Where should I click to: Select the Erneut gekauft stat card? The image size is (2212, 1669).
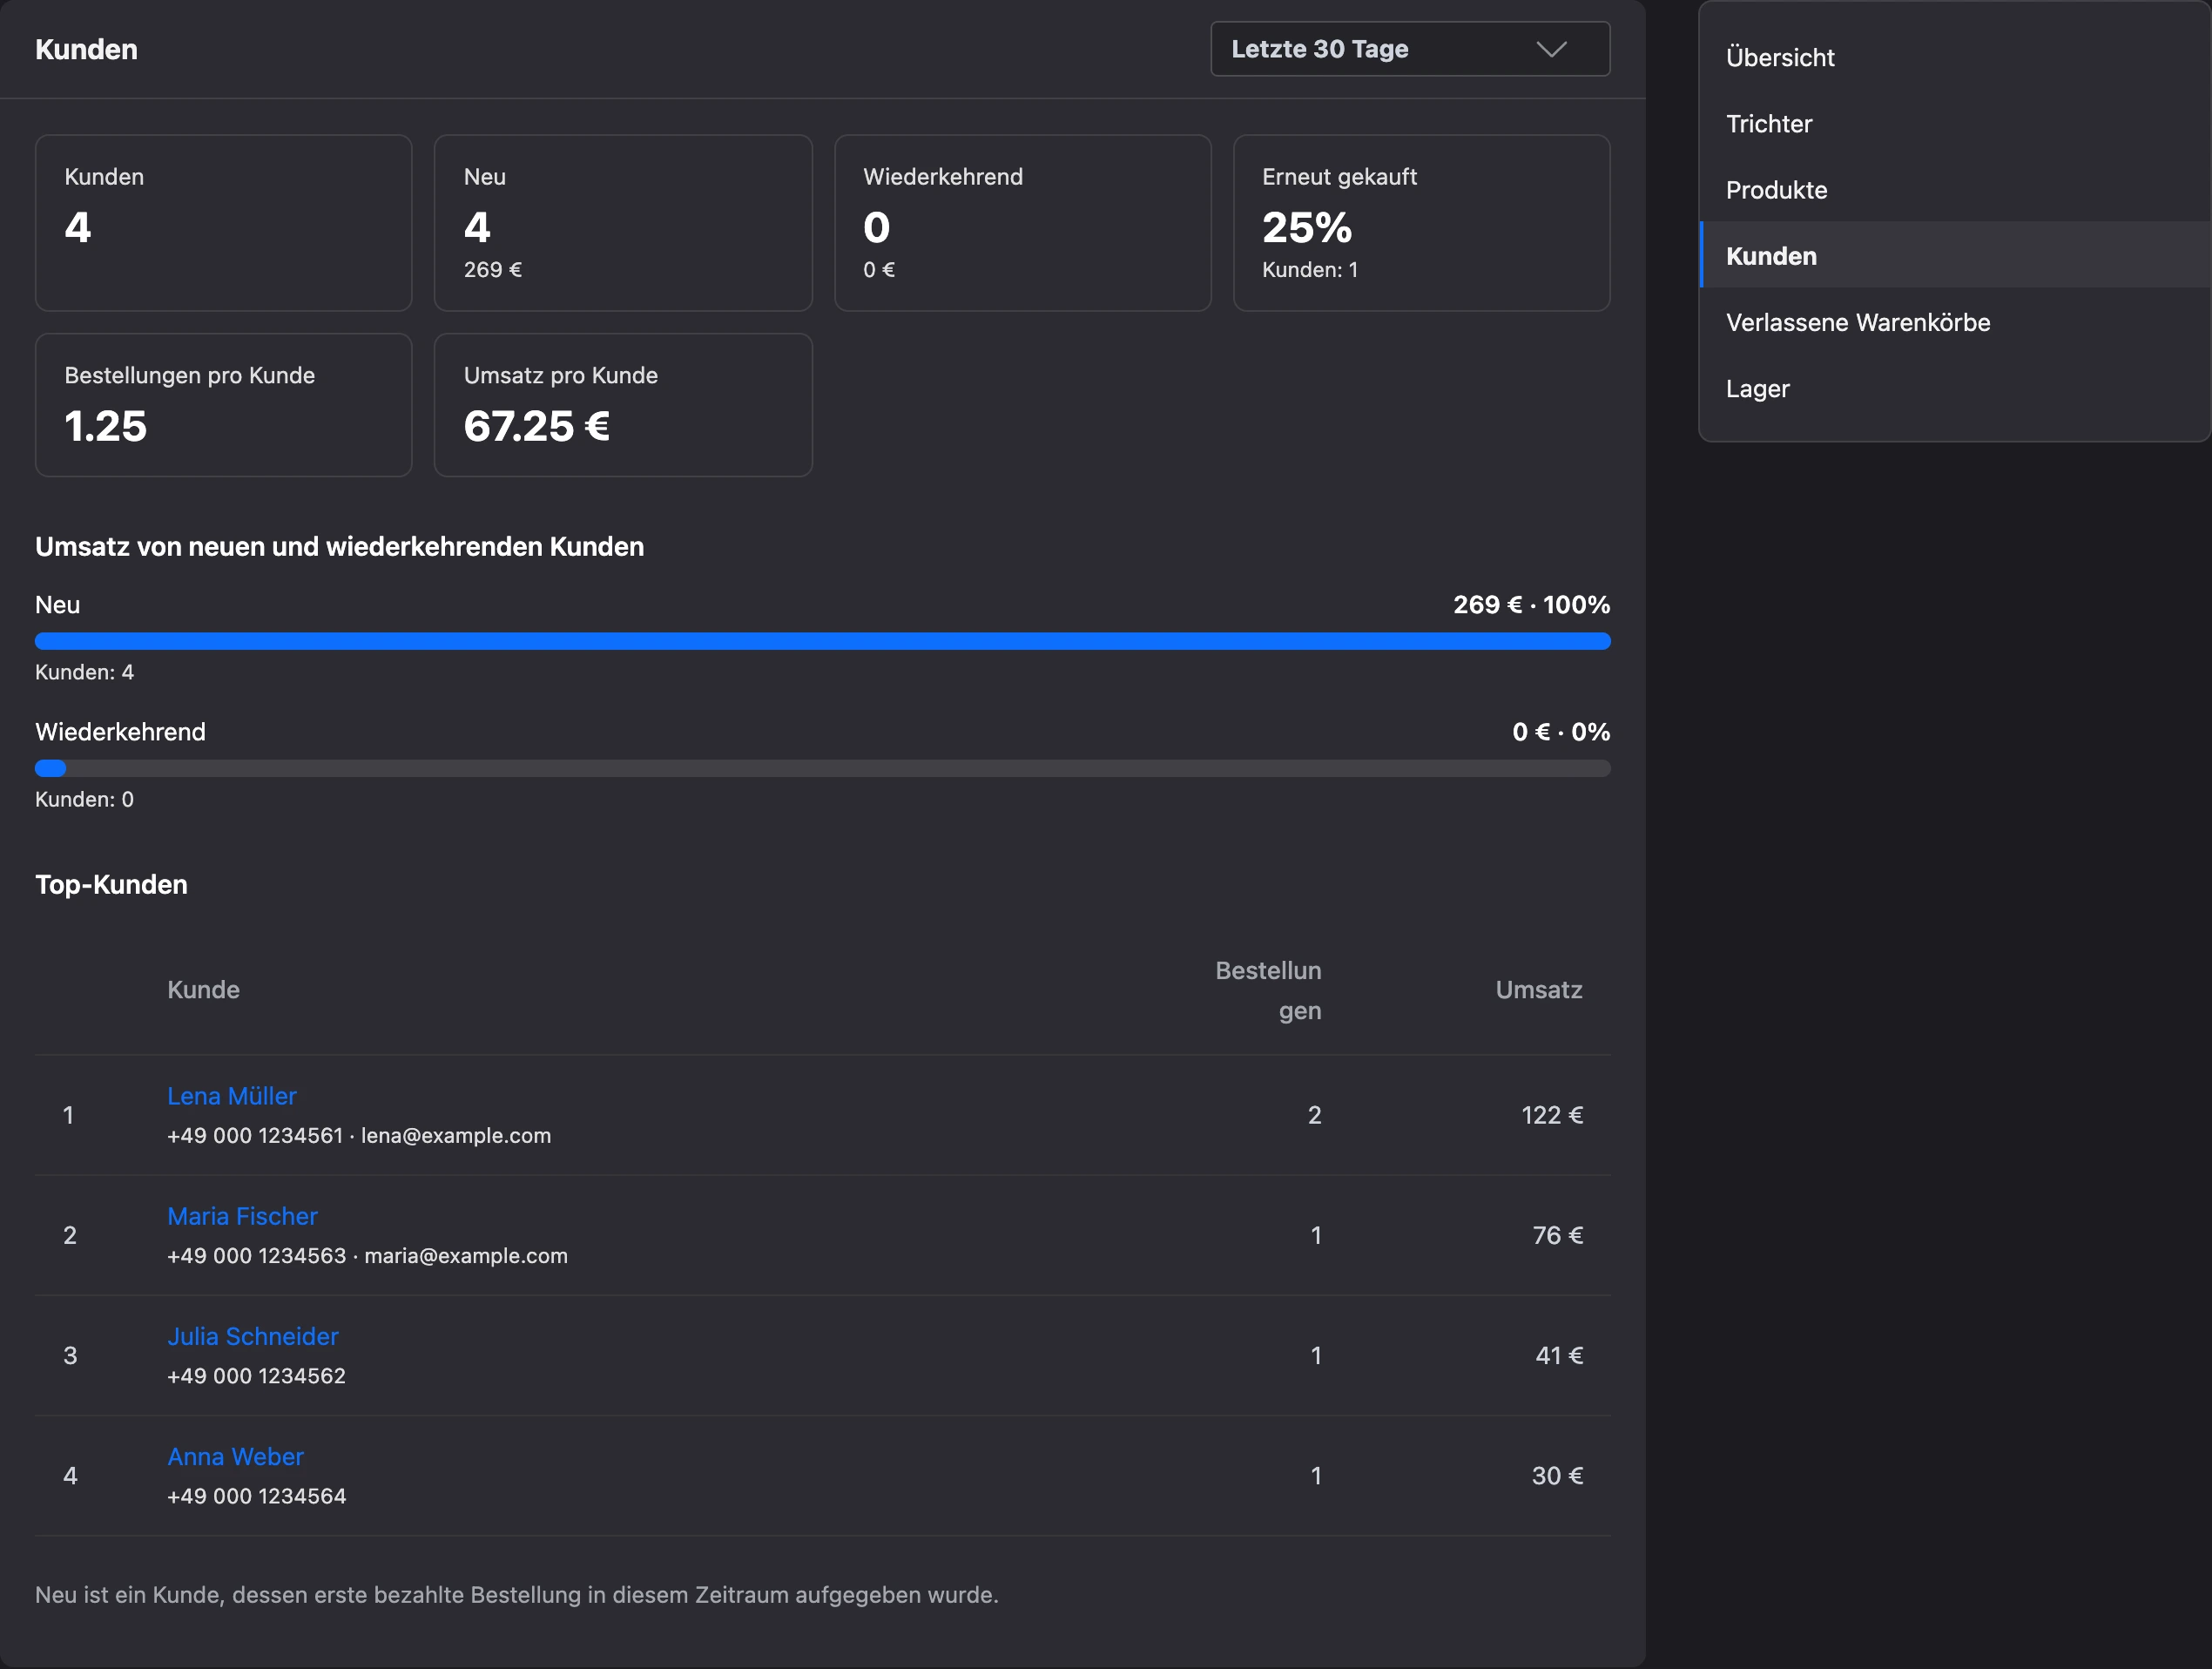(x=1421, y=223)
